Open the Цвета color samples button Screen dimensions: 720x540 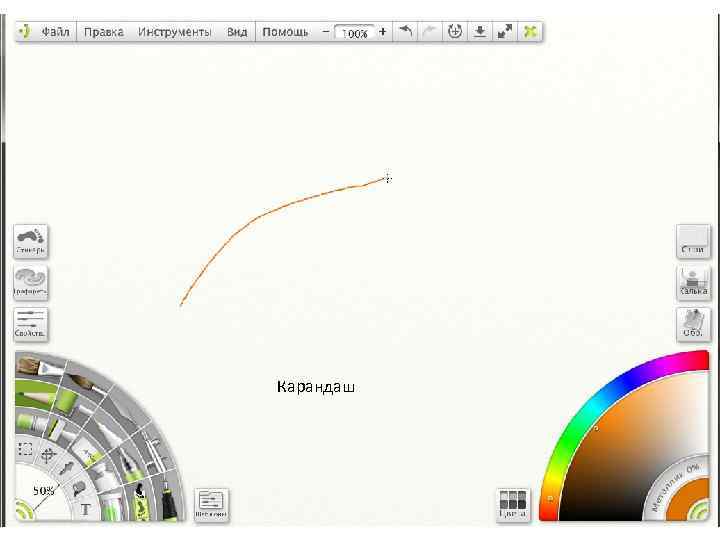(x=513, y=504)
